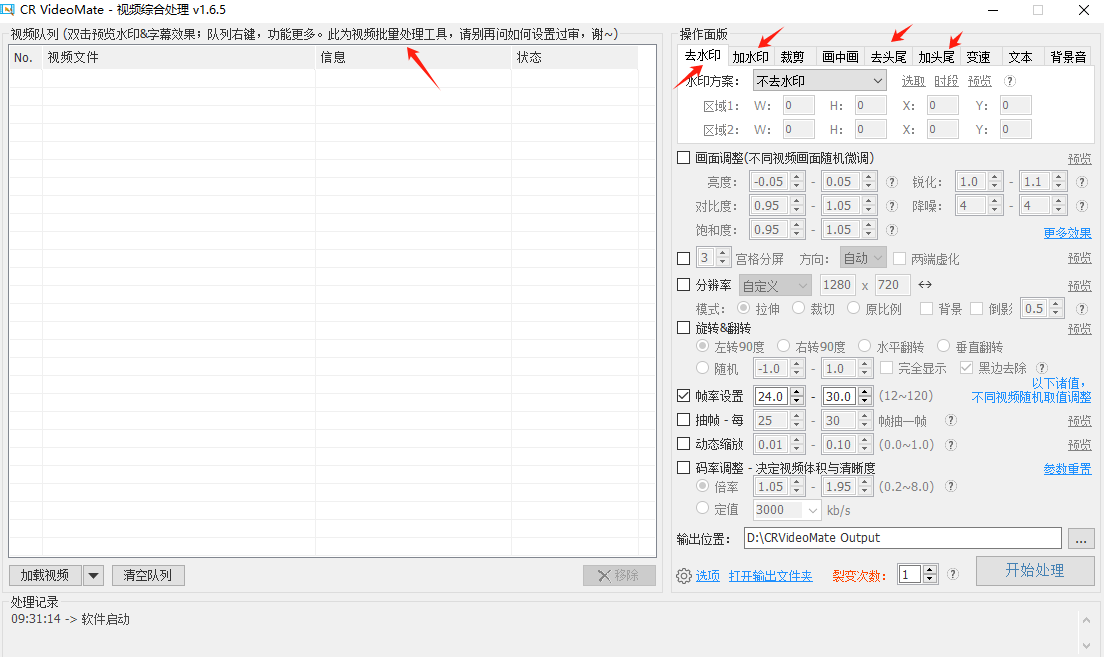Image resolution: width=1104 pixels, height=657 pixels.
Task: Enable the 画面调整 checkbox
Action: (x=683, y=158)
